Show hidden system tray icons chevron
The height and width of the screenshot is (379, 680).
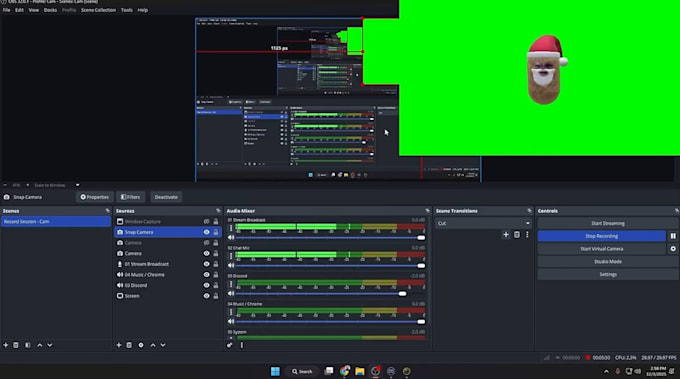point(606,372)
